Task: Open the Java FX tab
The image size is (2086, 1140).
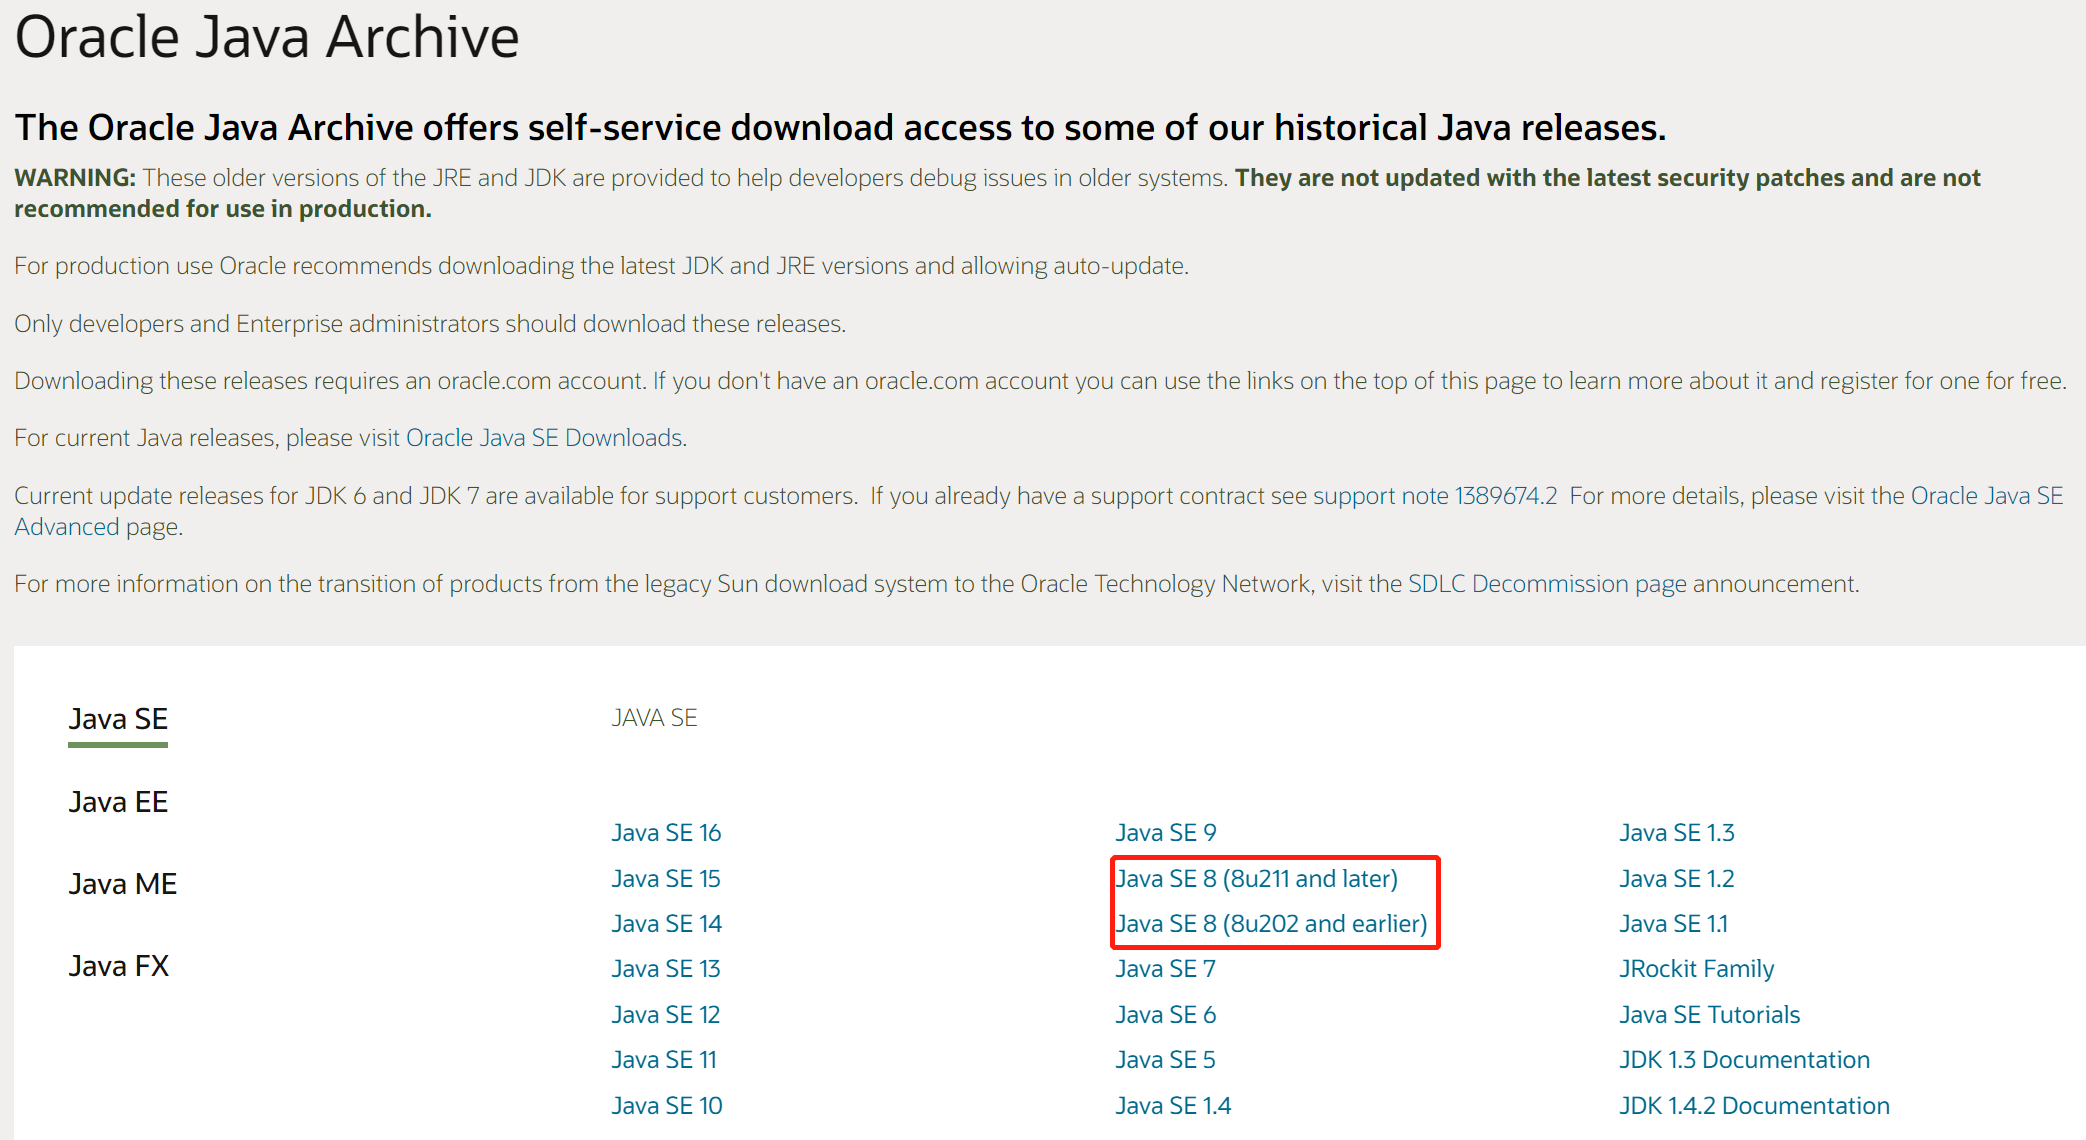Action: tap(118, 966)
